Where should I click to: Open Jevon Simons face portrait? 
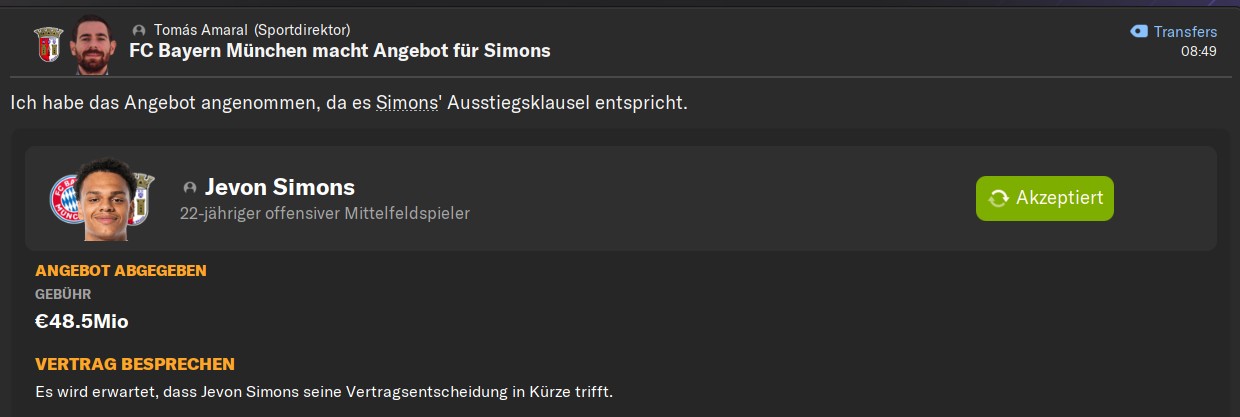pos(107,200)
